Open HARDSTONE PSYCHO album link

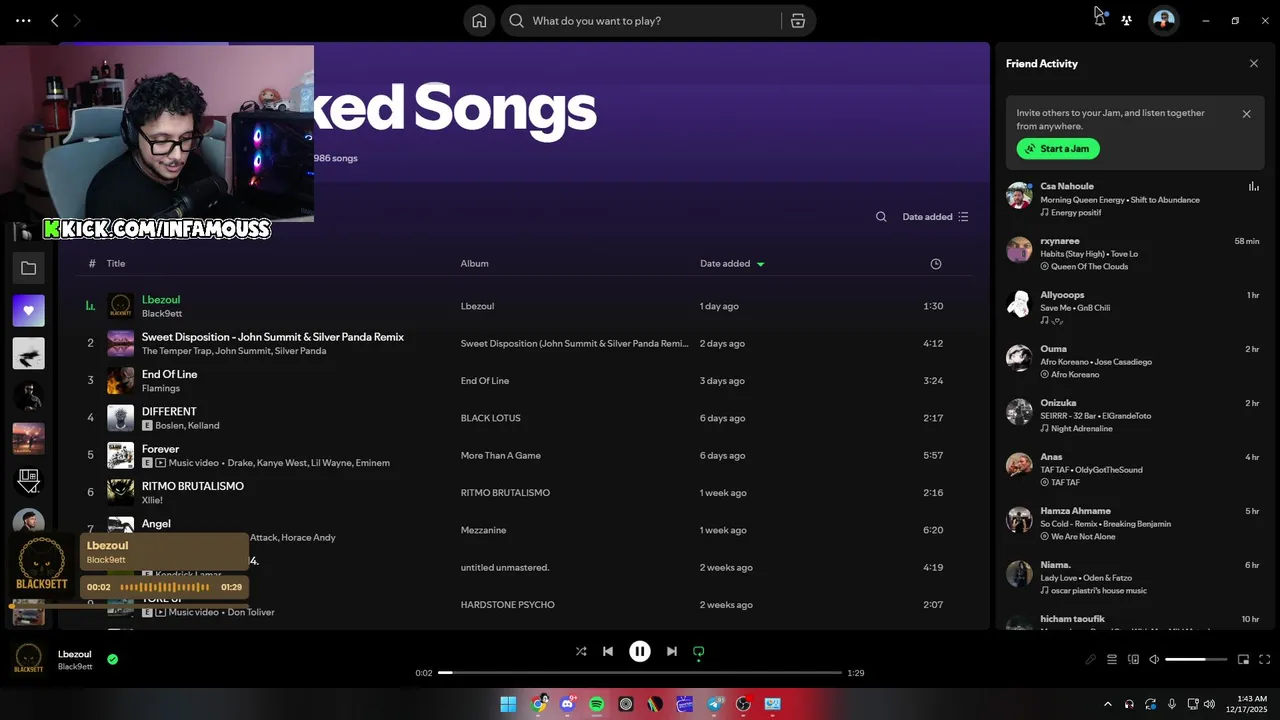pos(507,605)
